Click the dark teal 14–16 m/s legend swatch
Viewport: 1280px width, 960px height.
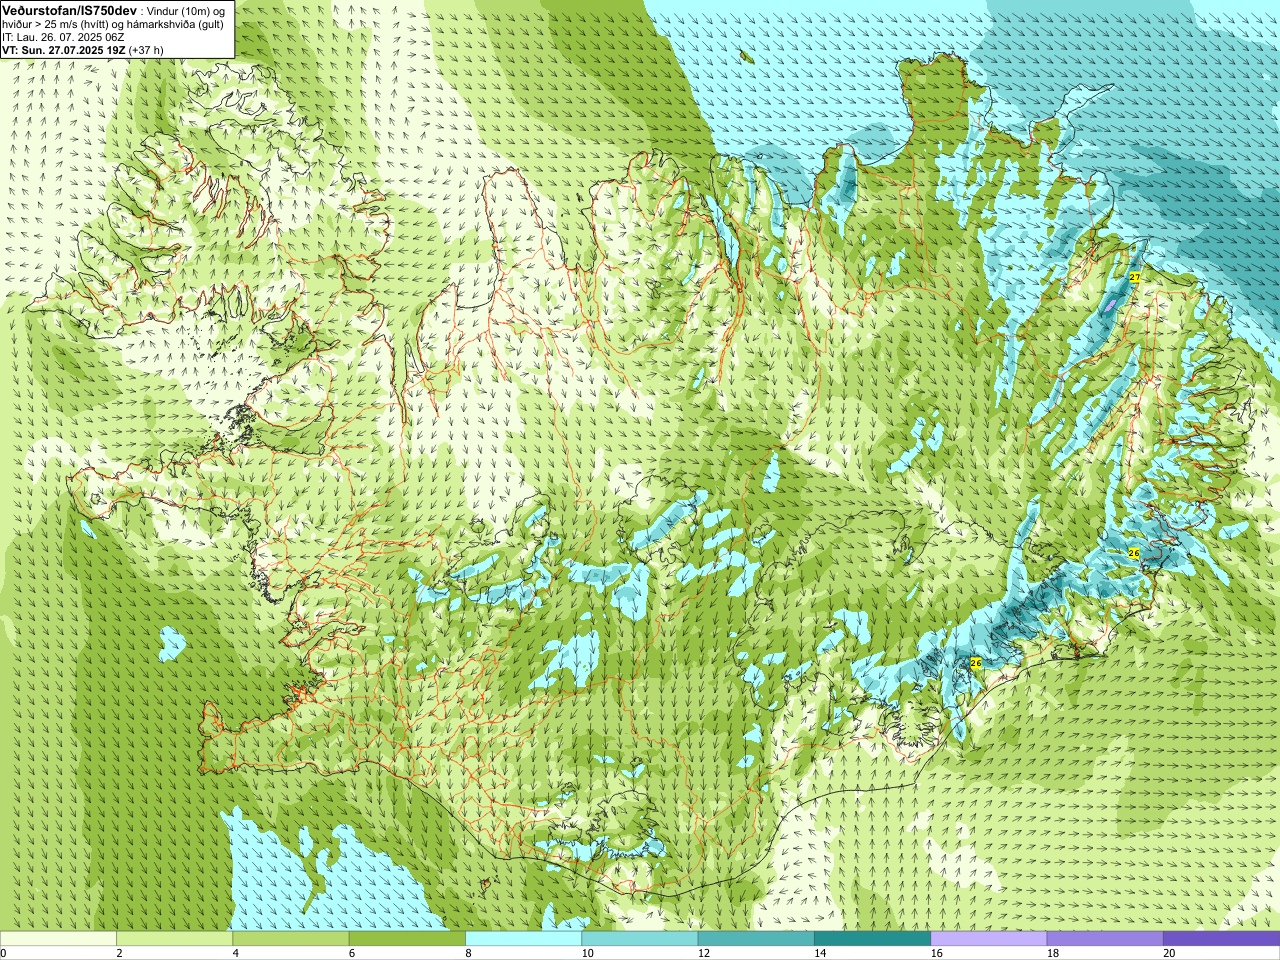point(872,939)
